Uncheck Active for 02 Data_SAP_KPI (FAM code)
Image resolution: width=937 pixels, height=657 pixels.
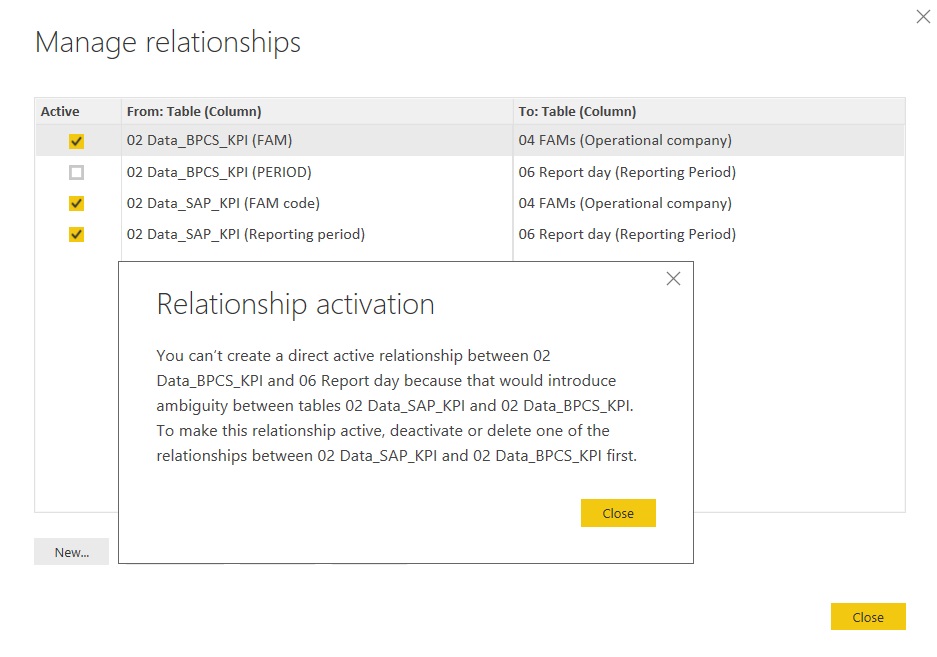(76, 203)
